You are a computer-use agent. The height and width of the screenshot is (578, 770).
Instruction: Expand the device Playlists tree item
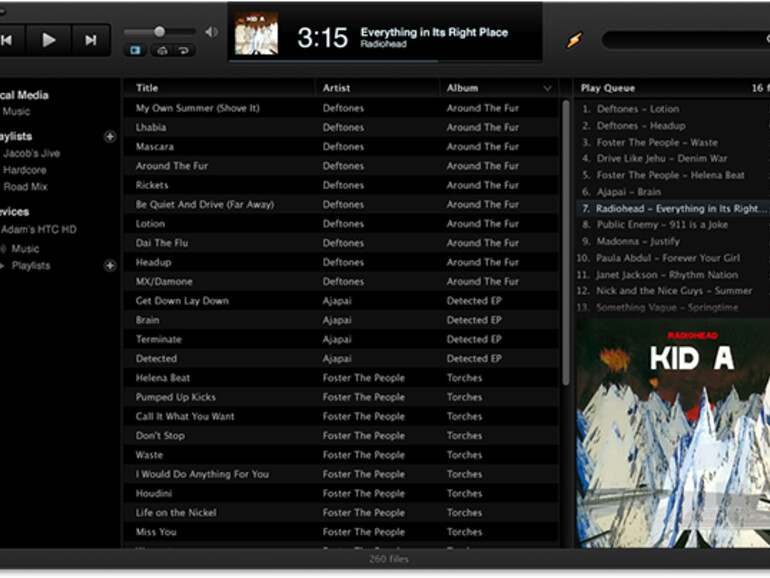[2, 266]
